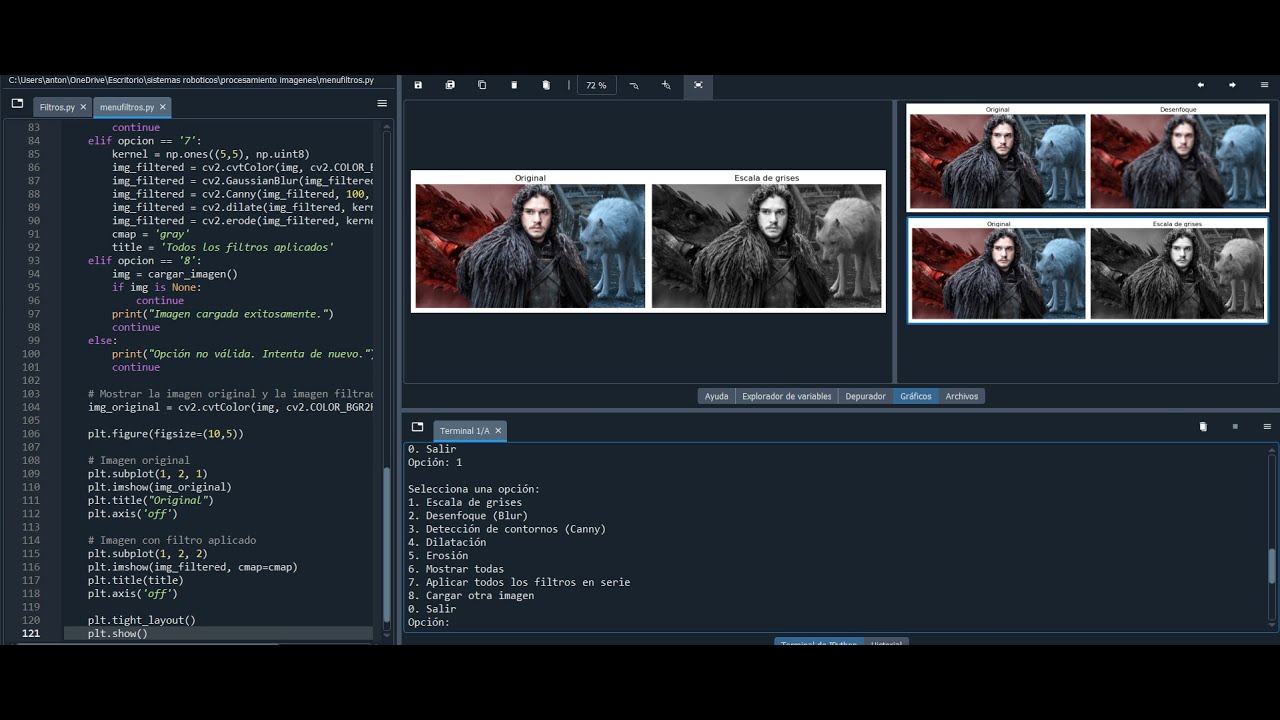Remove the current plot with trash icon

click(514, 85)
